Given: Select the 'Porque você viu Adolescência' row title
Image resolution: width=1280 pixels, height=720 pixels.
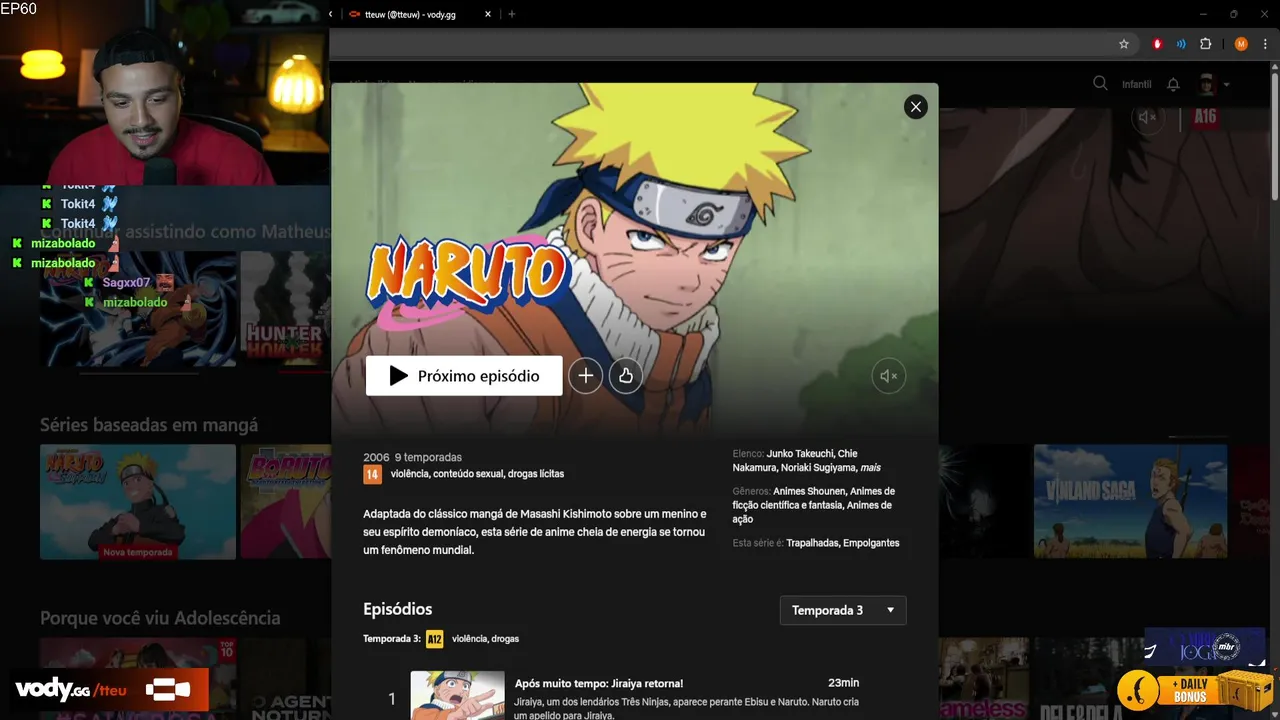Looking at the screenshot, I should click(x=160, y=618).
